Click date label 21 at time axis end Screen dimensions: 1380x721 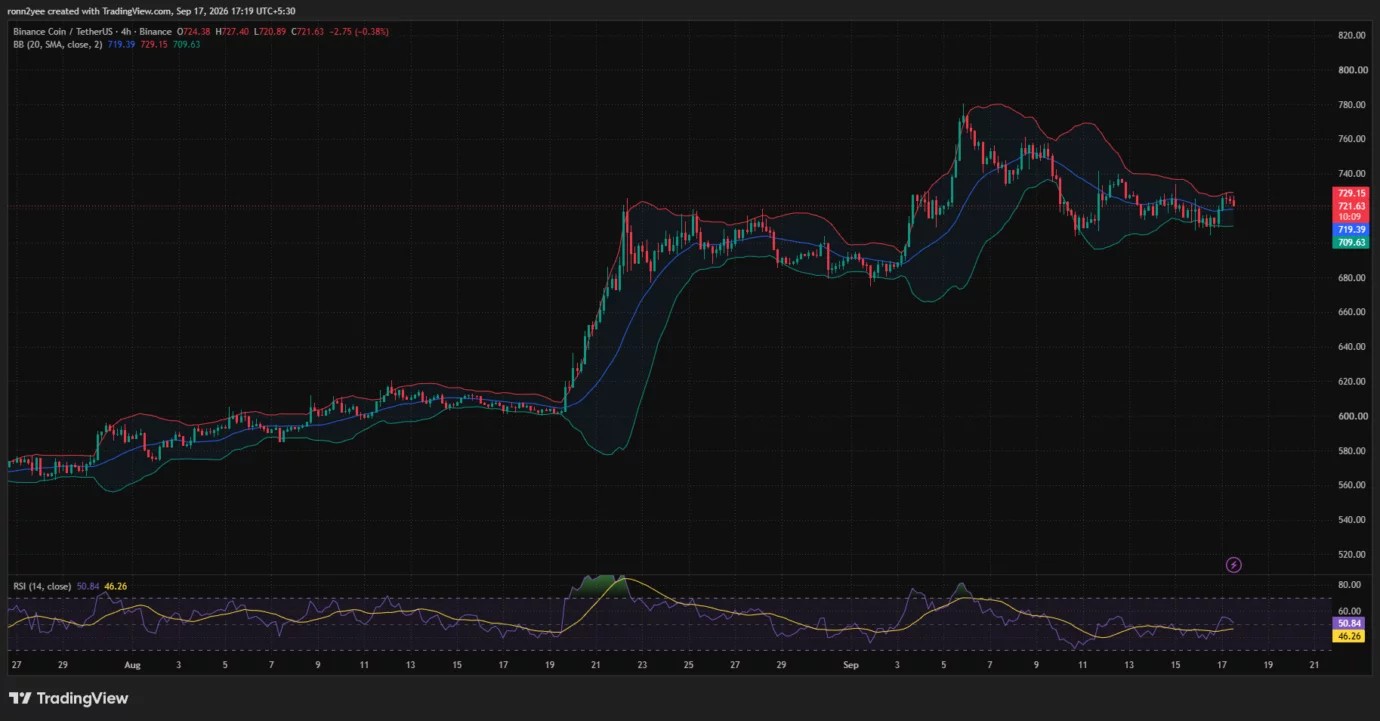[1313, 664]
